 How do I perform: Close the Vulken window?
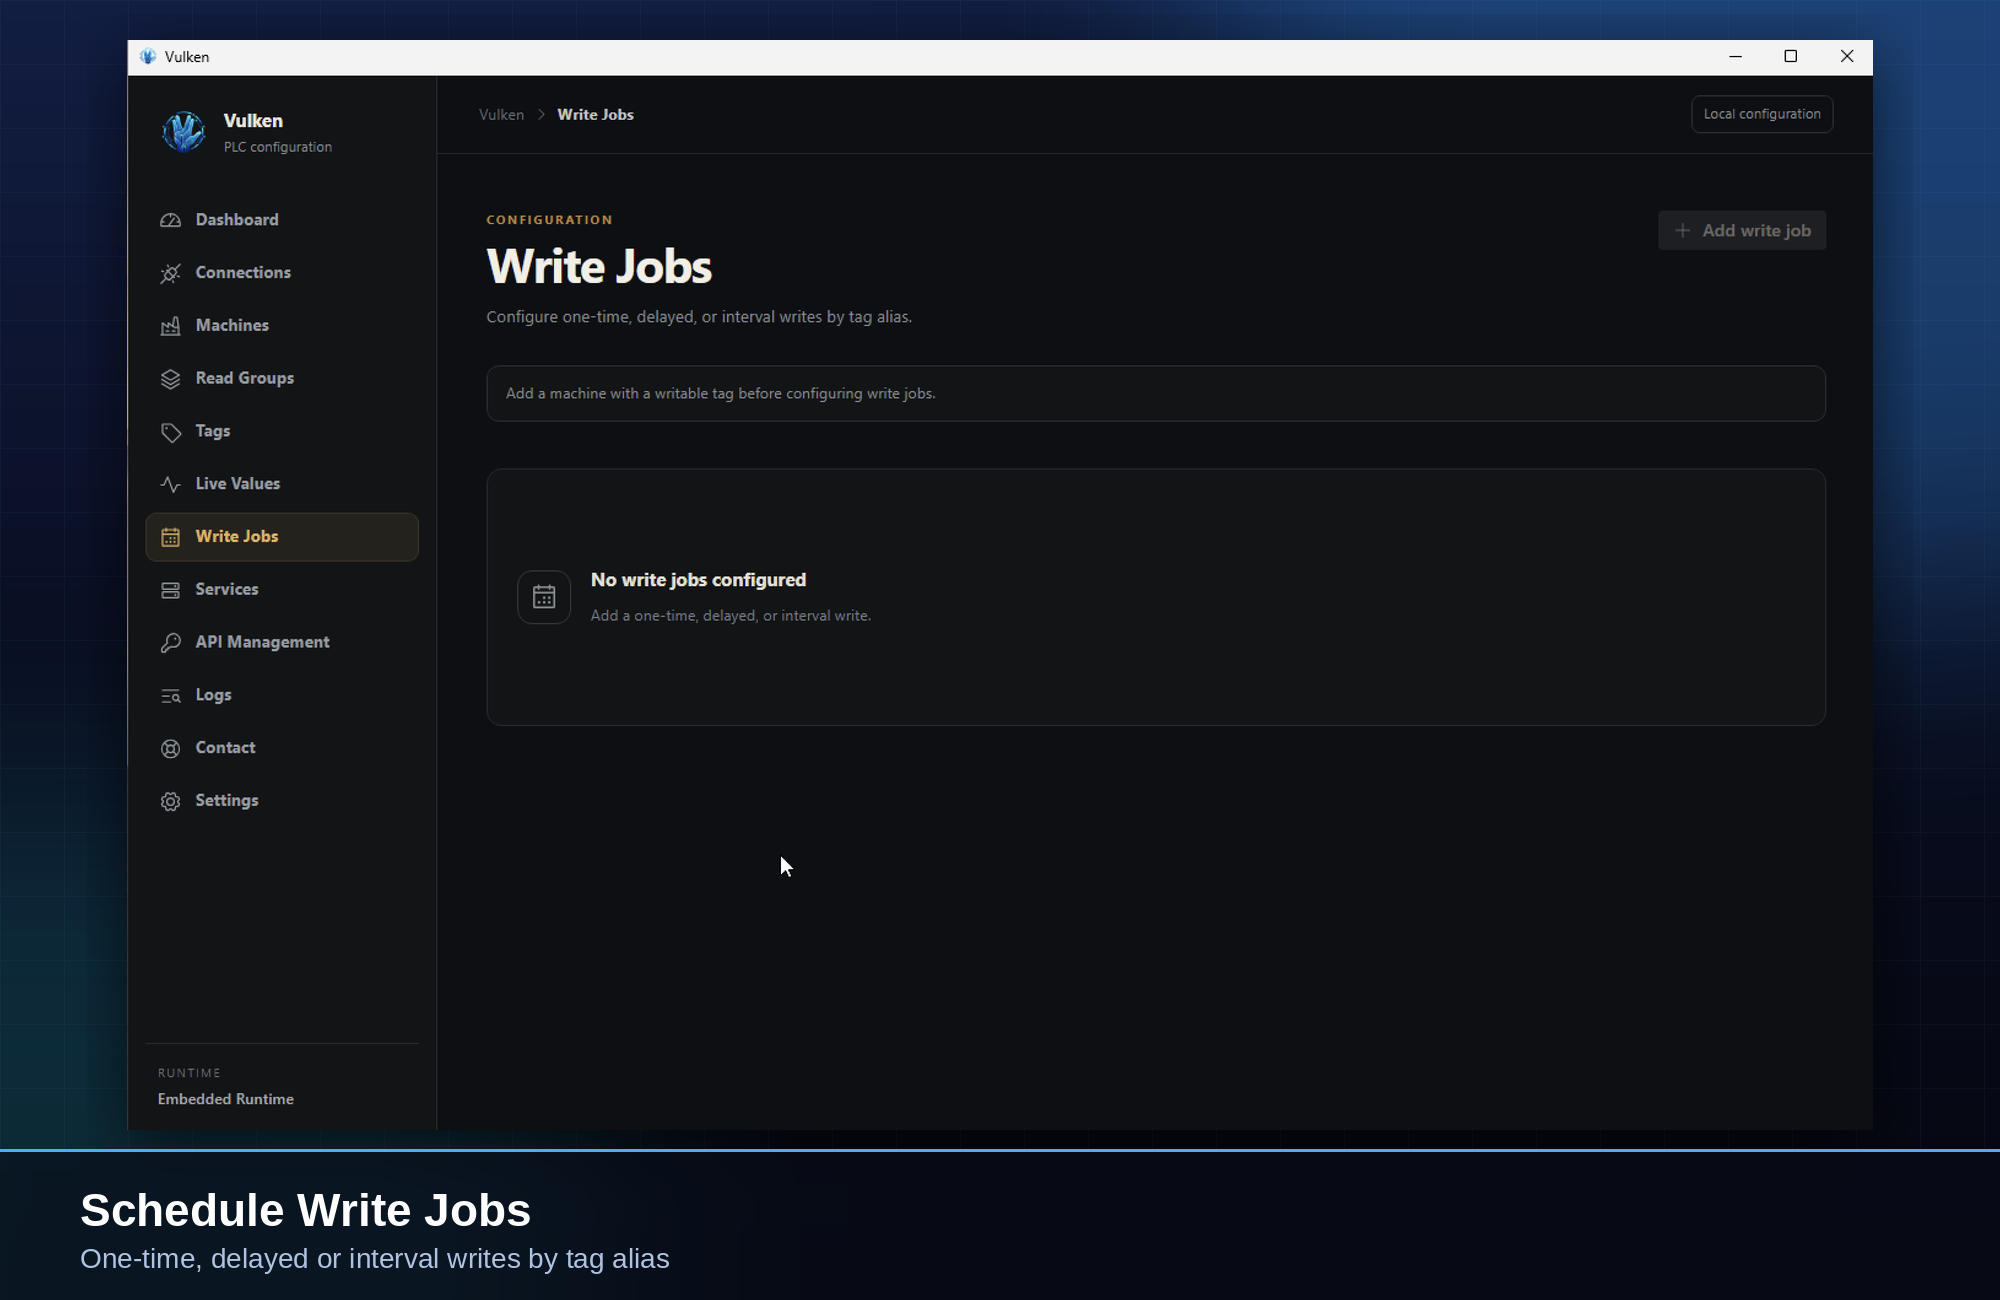pyautogui.click(x=1847, y=57)
